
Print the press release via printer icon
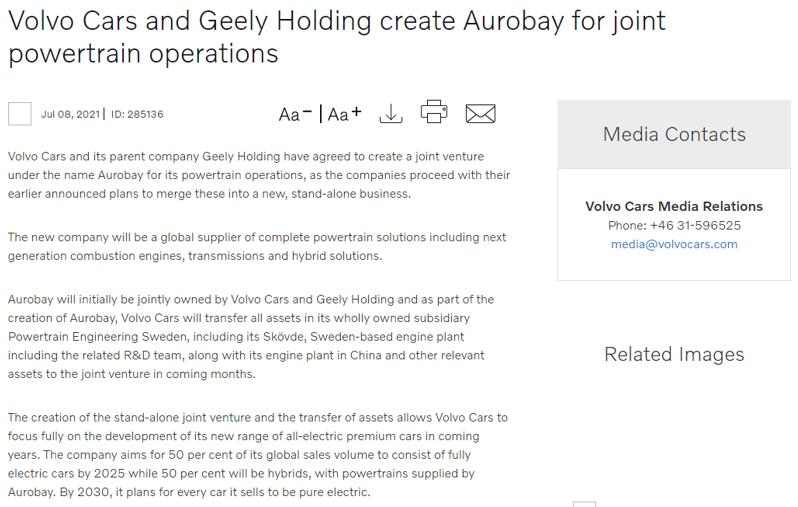tap(434, 111)
